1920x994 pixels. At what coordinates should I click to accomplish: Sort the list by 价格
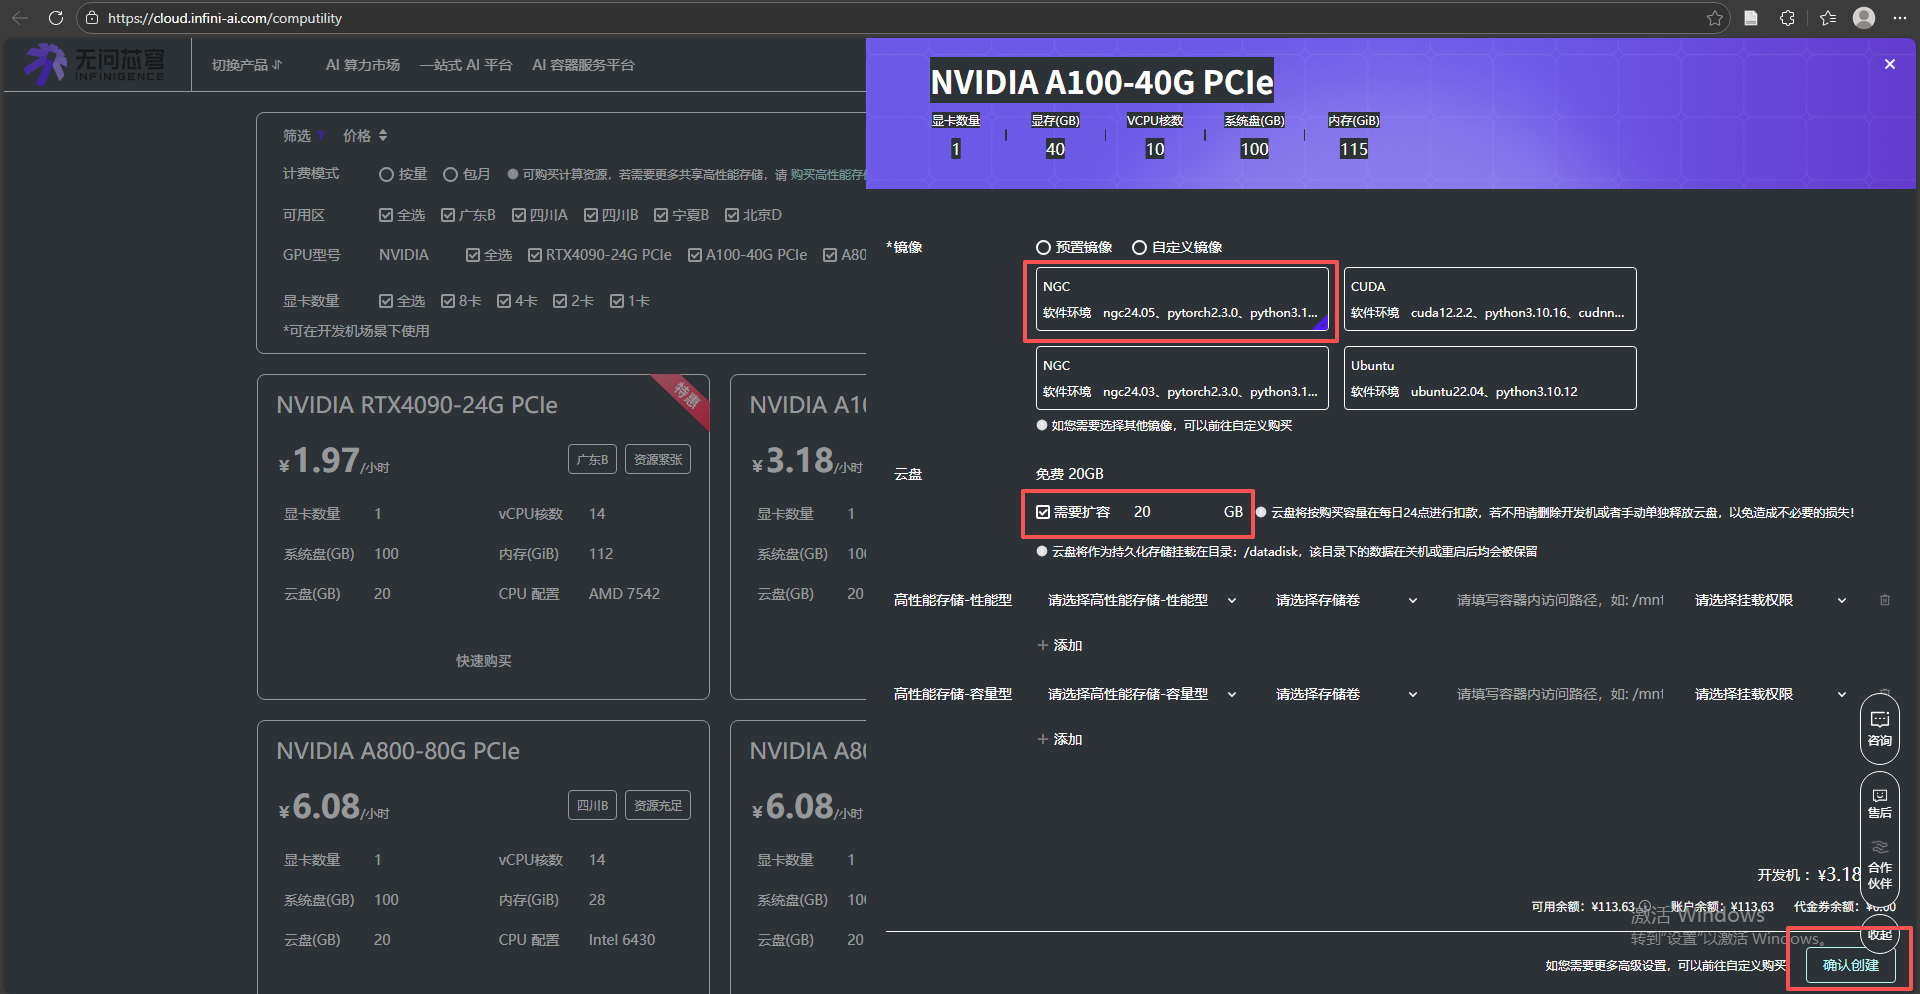point(365,135)
